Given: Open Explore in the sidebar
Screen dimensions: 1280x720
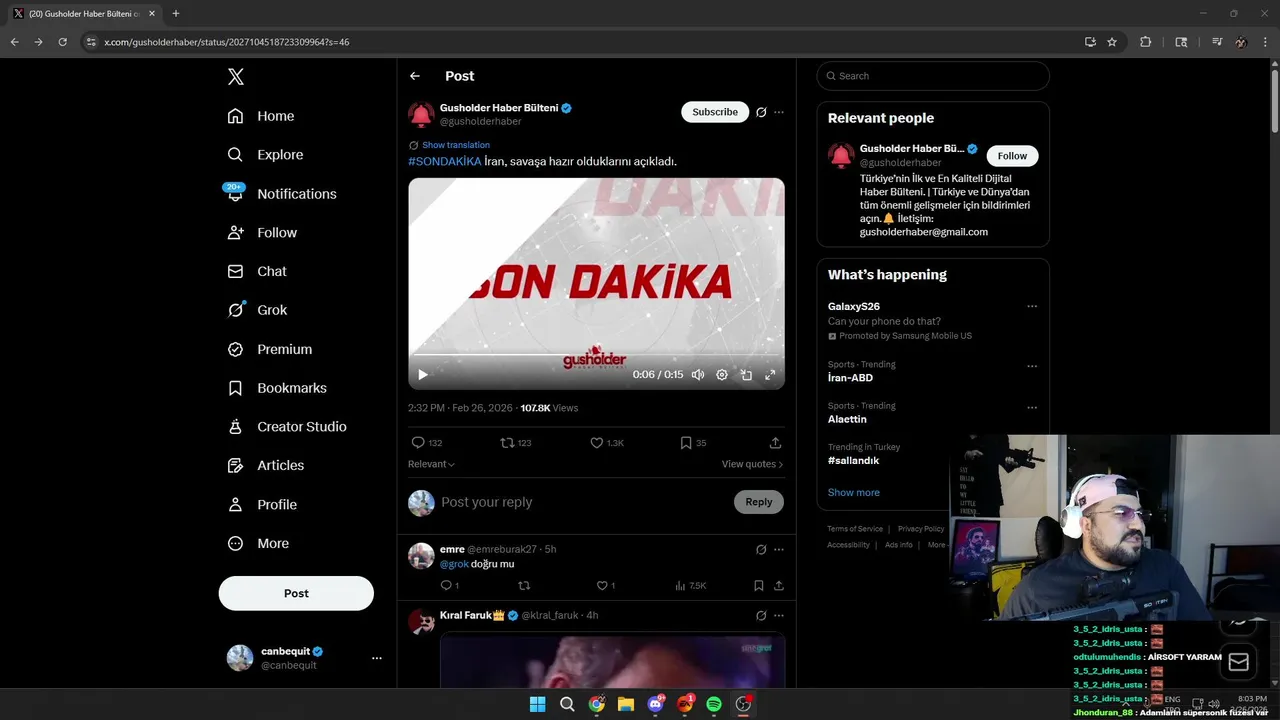Looking at the screenshot, I should 265,155.
